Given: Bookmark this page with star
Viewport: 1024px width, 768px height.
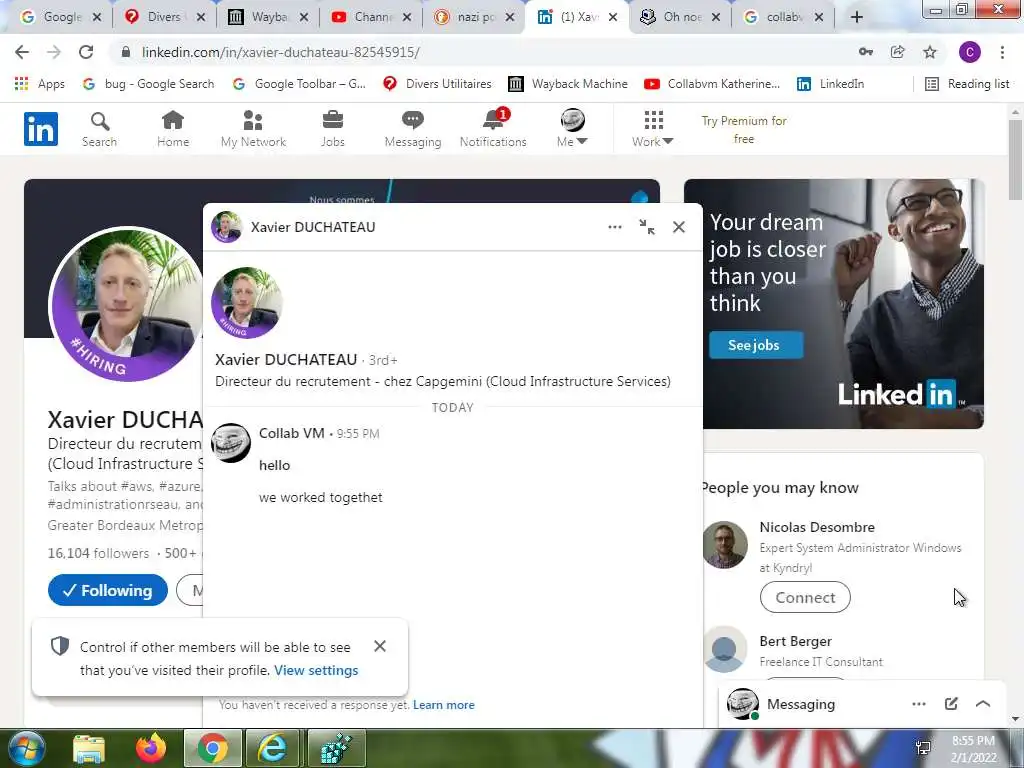Looking at the screenshot, I should tap(930, 52).
